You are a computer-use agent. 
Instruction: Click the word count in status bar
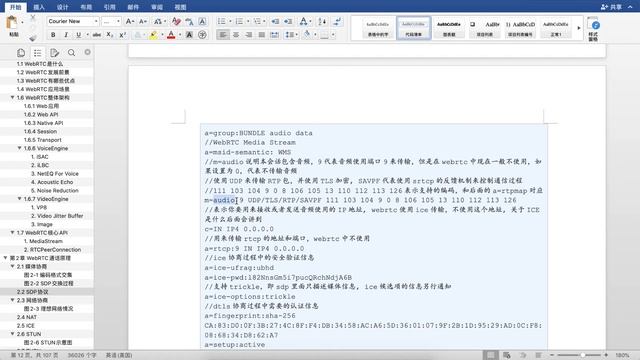tap(82, 355)
